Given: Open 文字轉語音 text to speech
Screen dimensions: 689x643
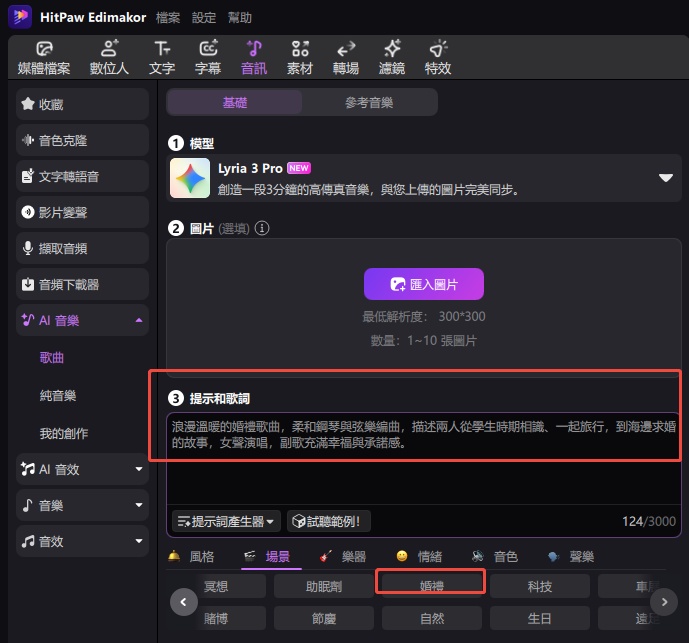Looking at the screenshot, I should 82,176.
